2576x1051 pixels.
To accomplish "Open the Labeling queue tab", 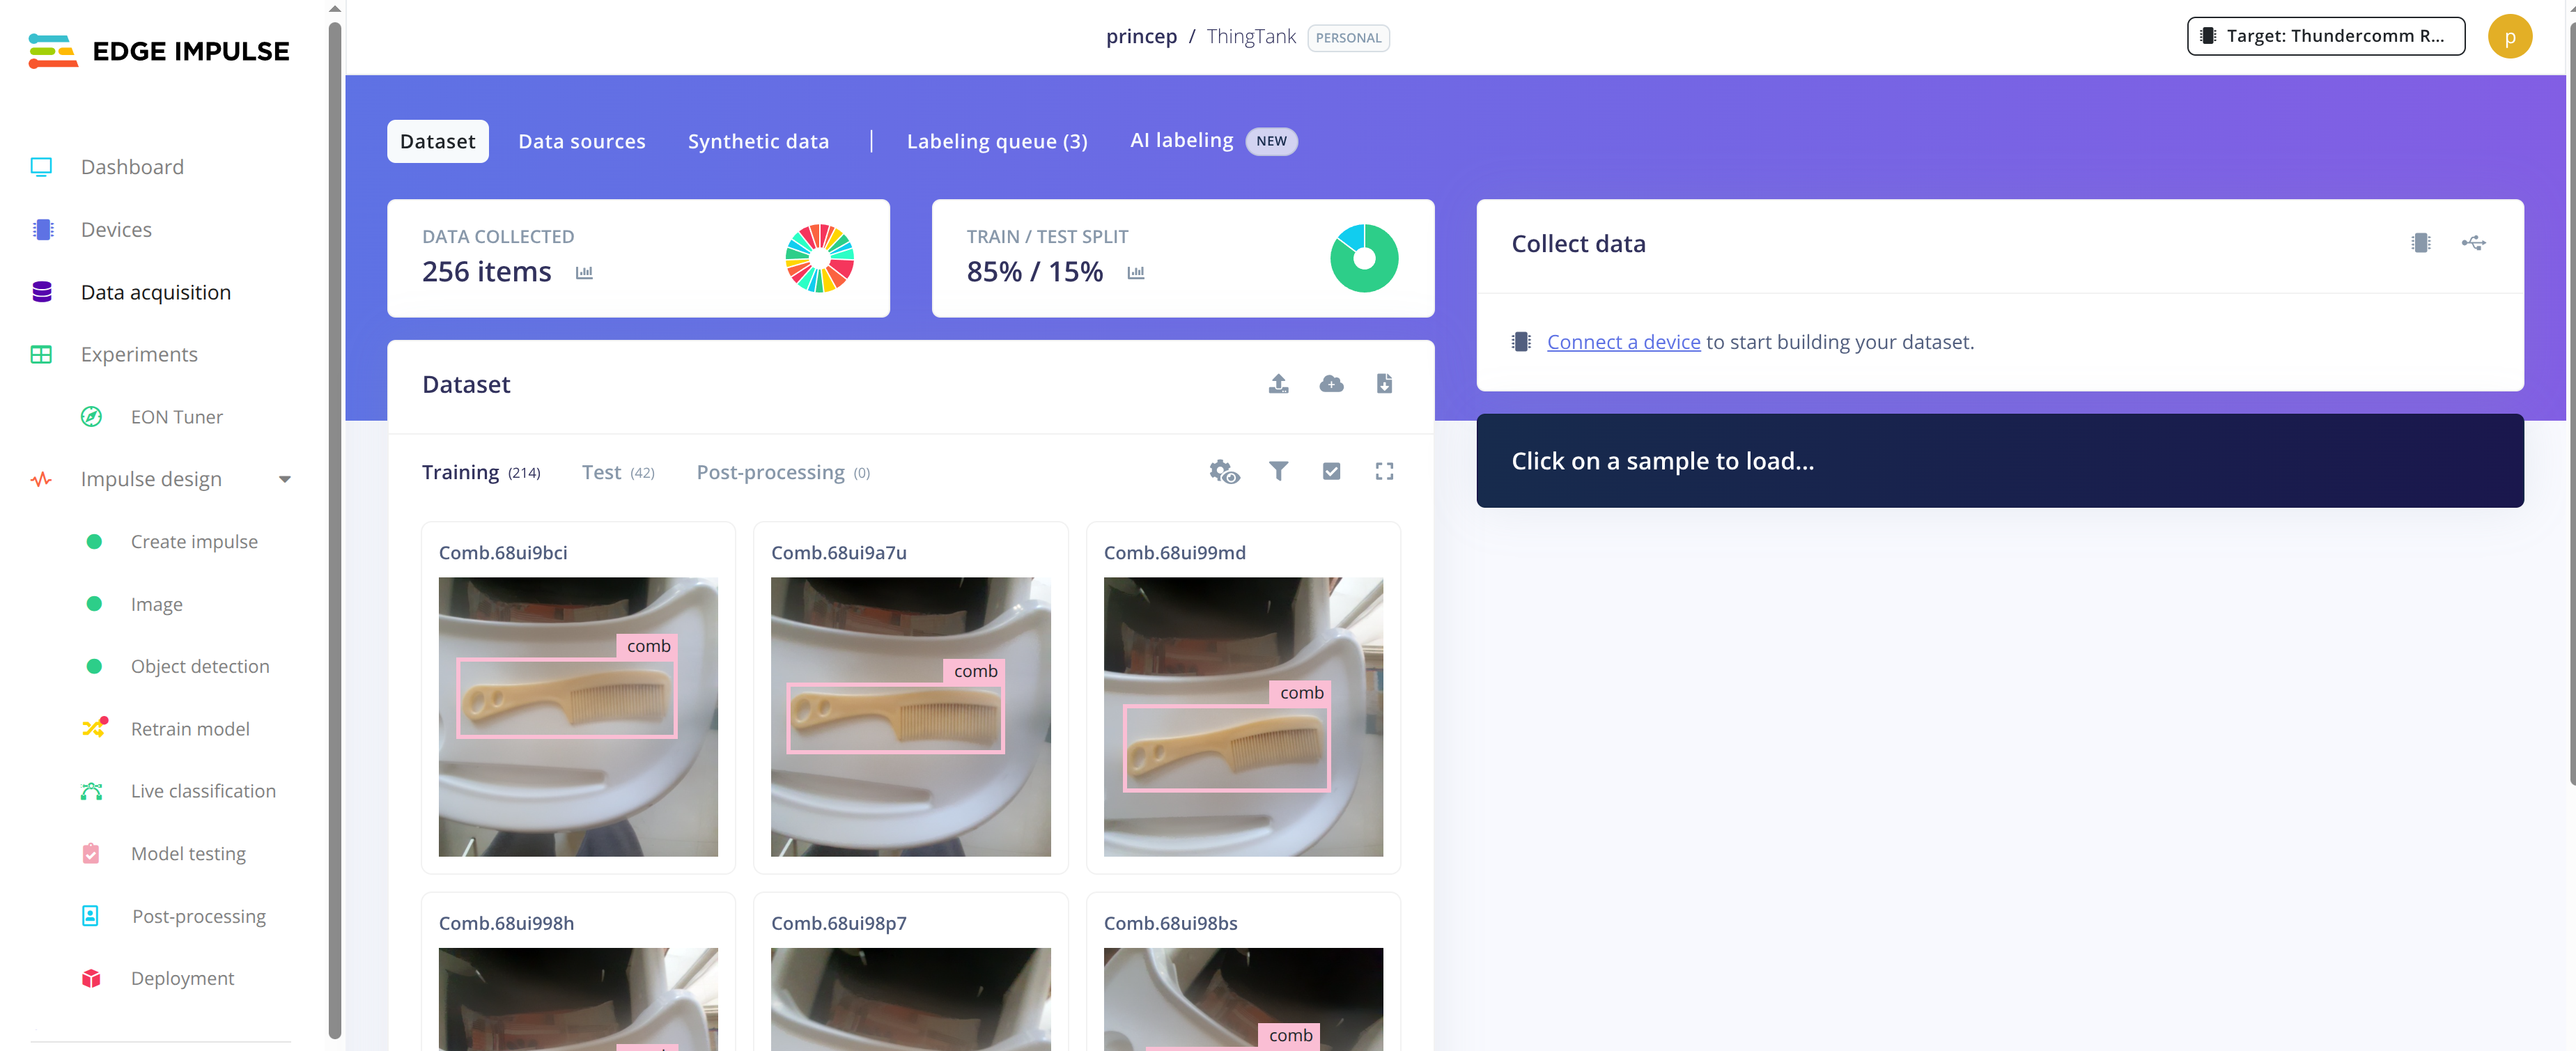I will (996, 141).
